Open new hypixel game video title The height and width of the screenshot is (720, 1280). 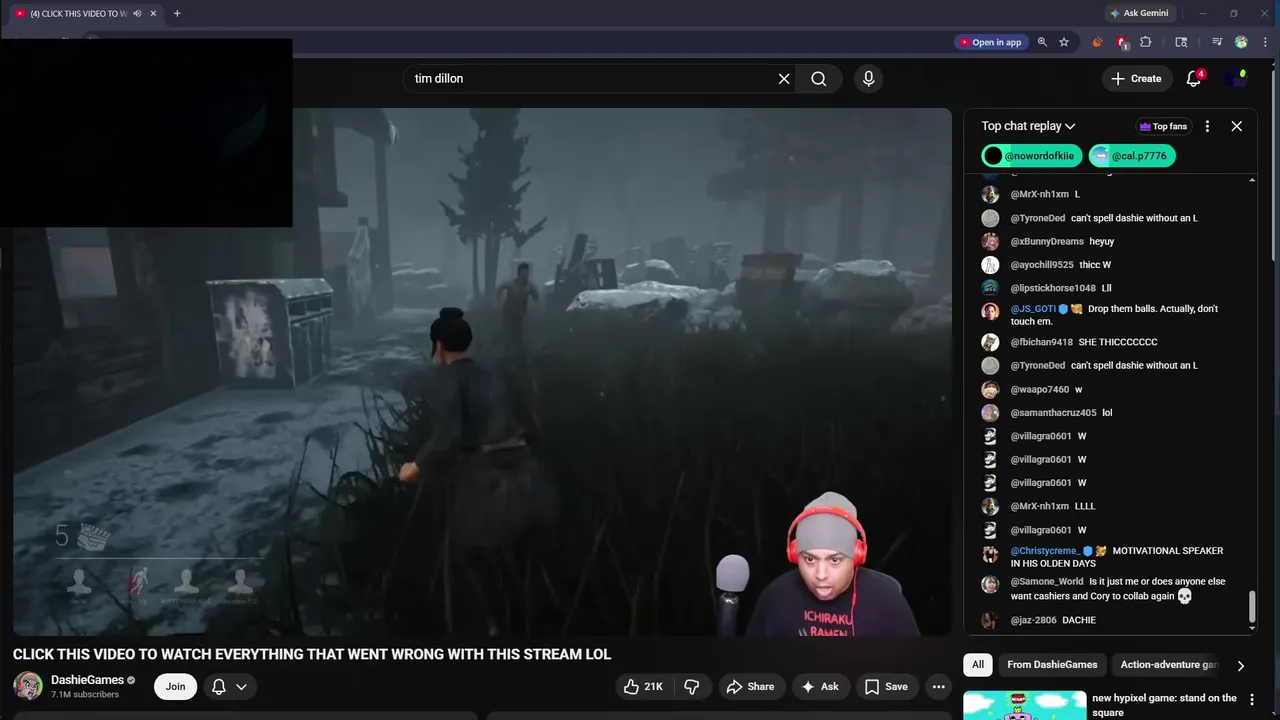tap(1165, 705)
